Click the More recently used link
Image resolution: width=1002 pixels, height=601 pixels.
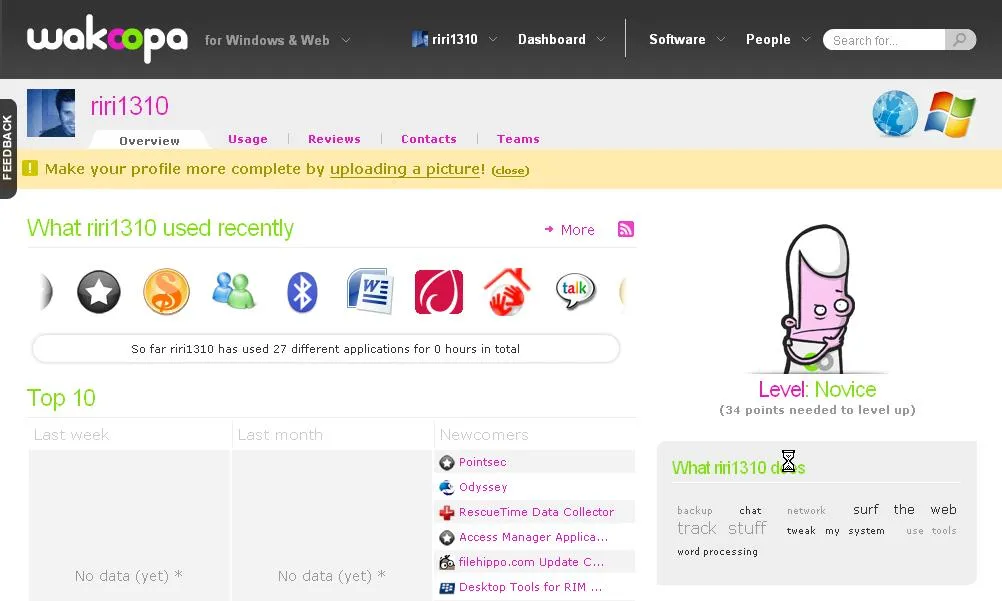(570, 230)
